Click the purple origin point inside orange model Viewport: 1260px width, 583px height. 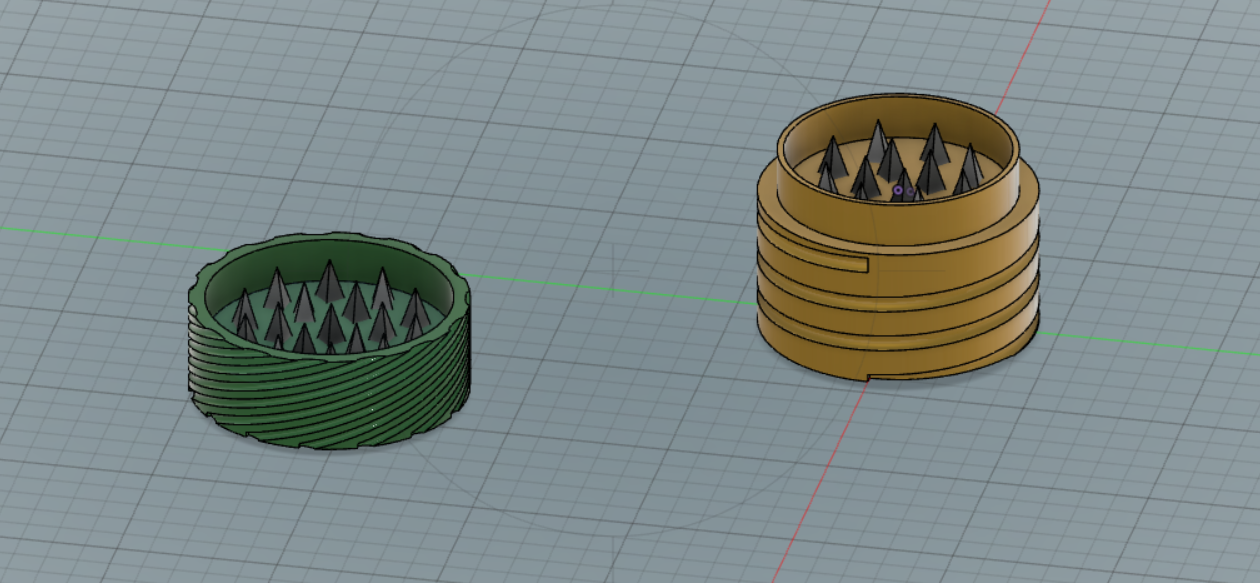[x=898, y=190]
